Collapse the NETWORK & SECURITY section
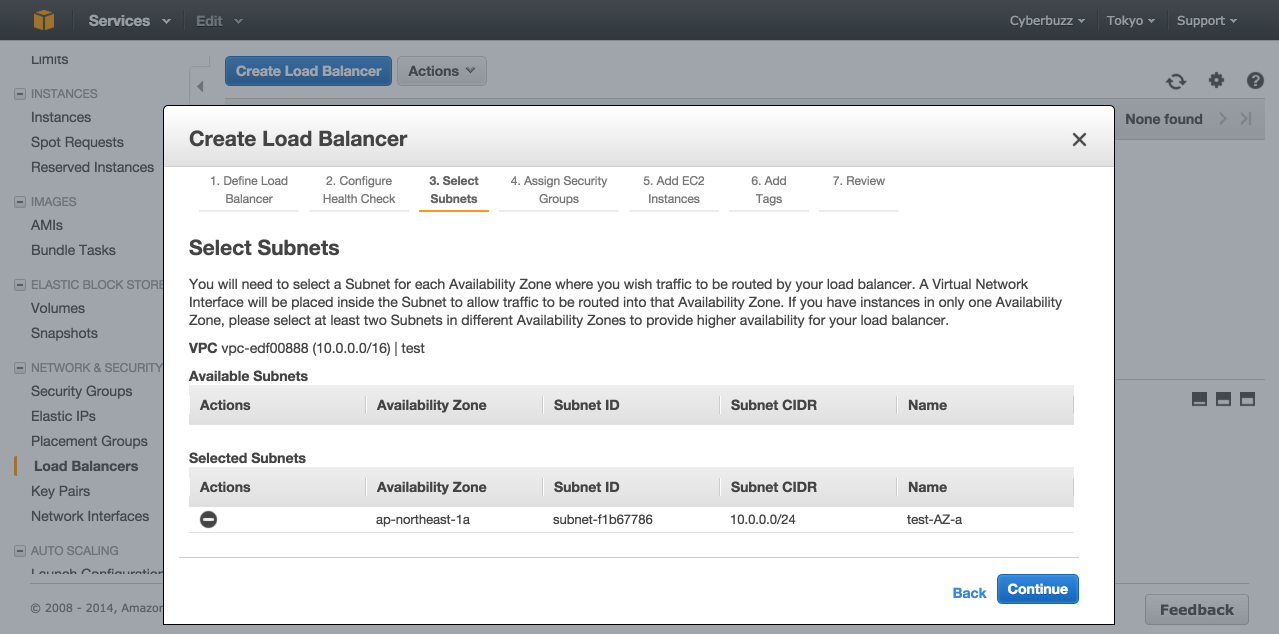1279x634 pixels. tap(20, 368)
